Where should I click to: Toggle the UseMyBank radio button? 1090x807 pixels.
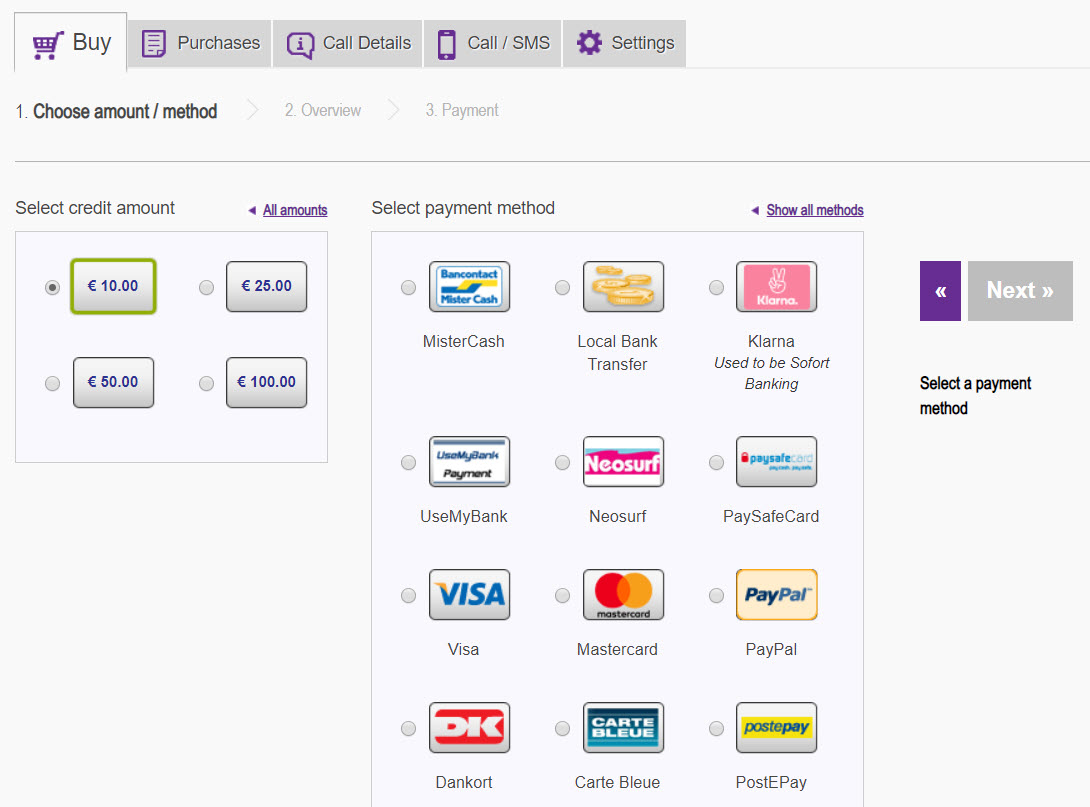coord(408,463)
